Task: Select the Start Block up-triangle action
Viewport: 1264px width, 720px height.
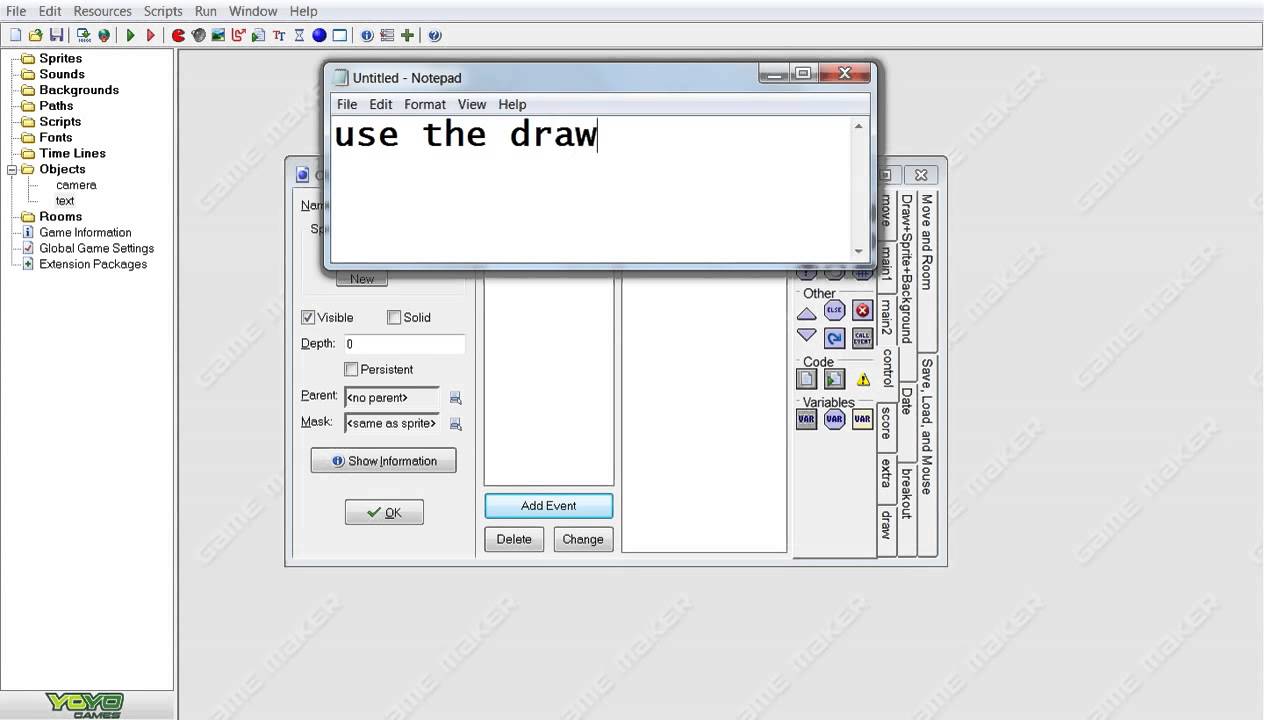Action: tap(806, 312)
